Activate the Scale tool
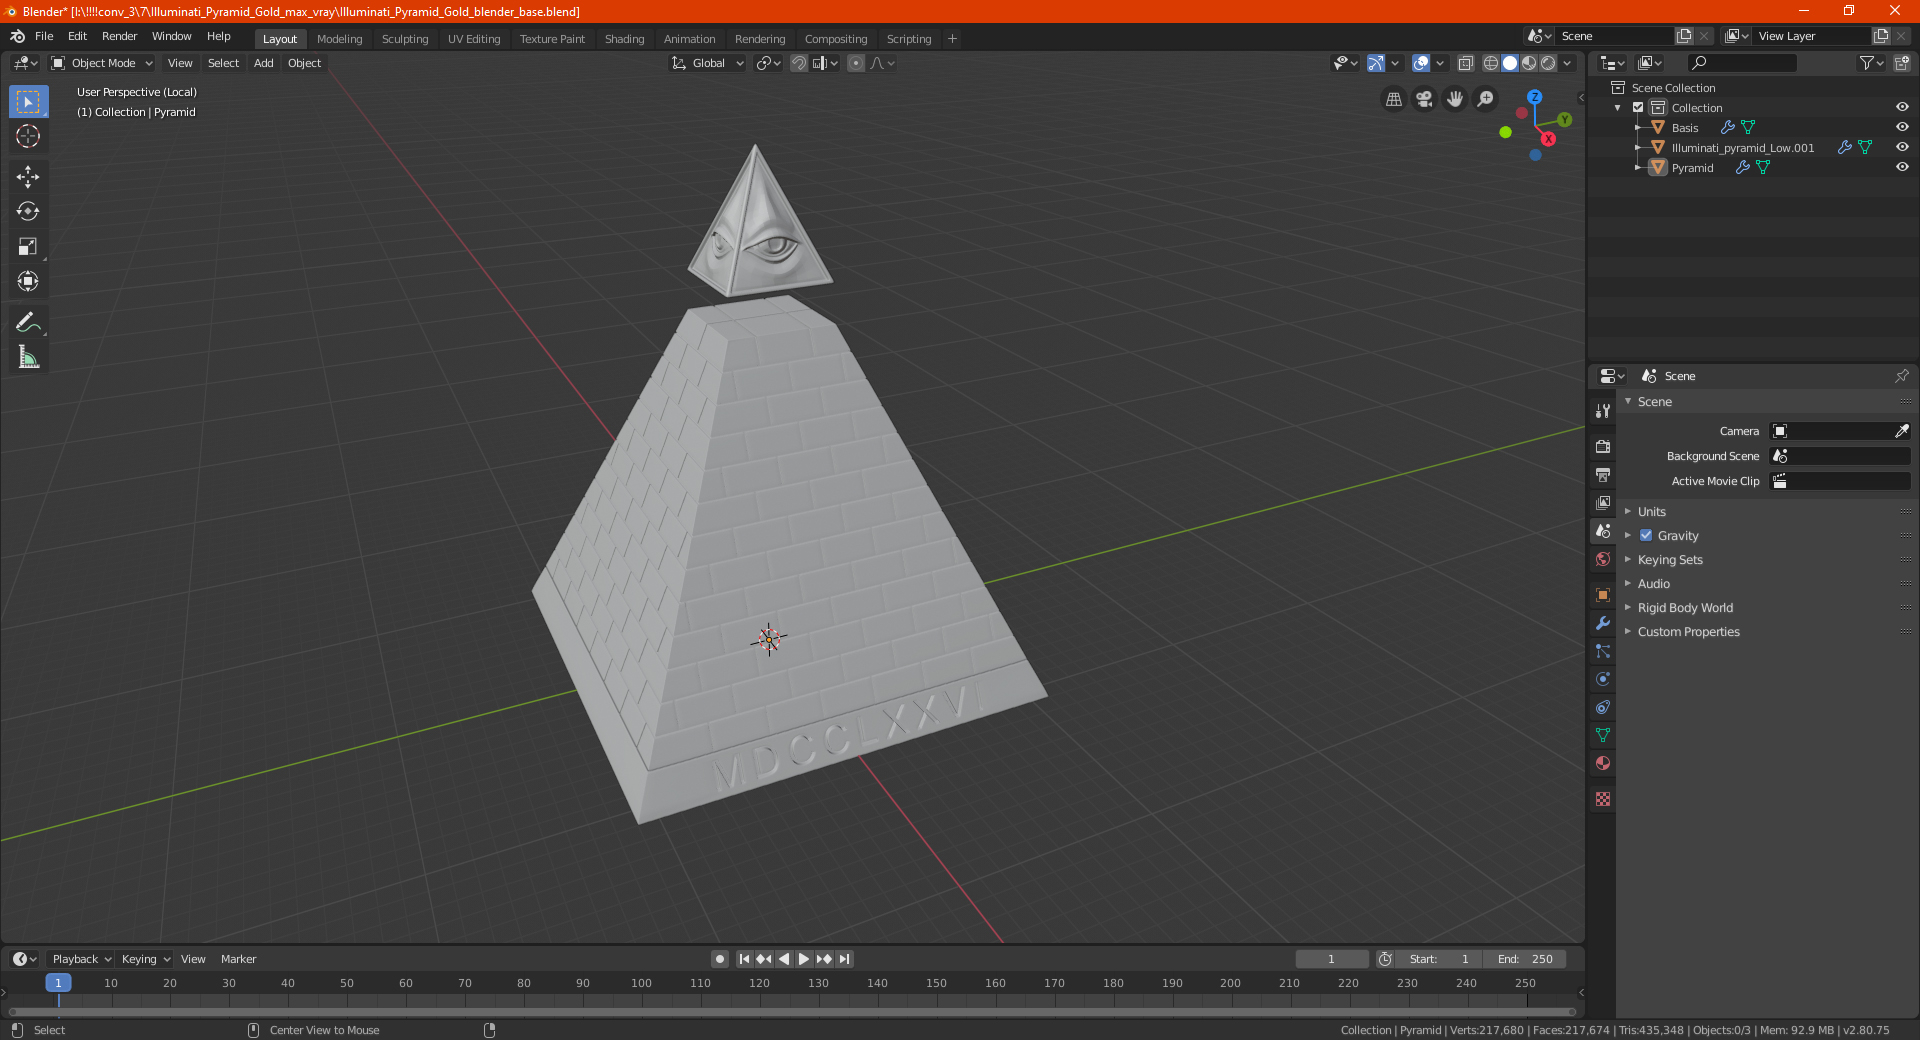The height and width of the screenshot is (1040, 1920). (28, 246)
